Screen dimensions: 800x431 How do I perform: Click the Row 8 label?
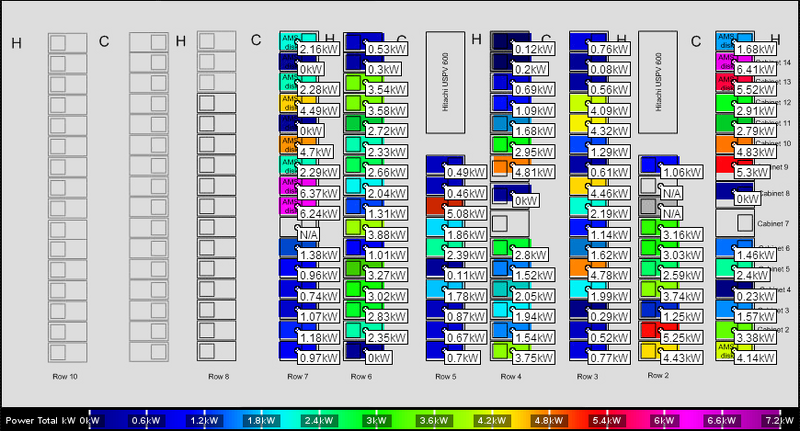pyautogui.click(x=218, y=376)
